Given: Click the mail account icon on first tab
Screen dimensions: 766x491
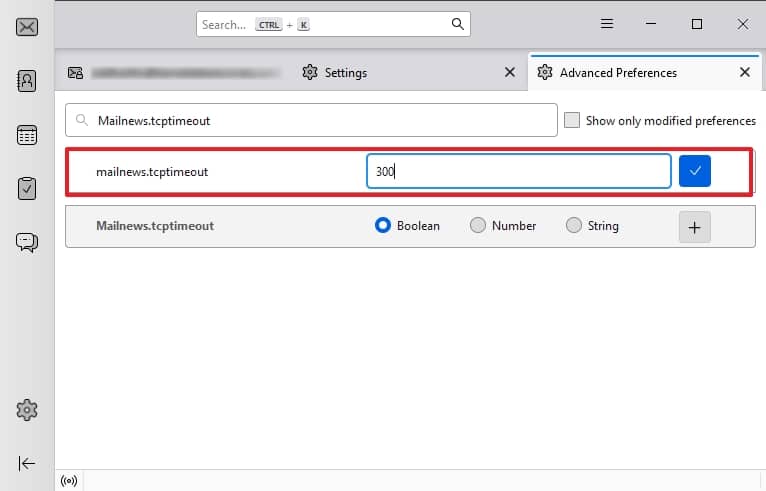Looking at the screenshot, I should [75, 73].
